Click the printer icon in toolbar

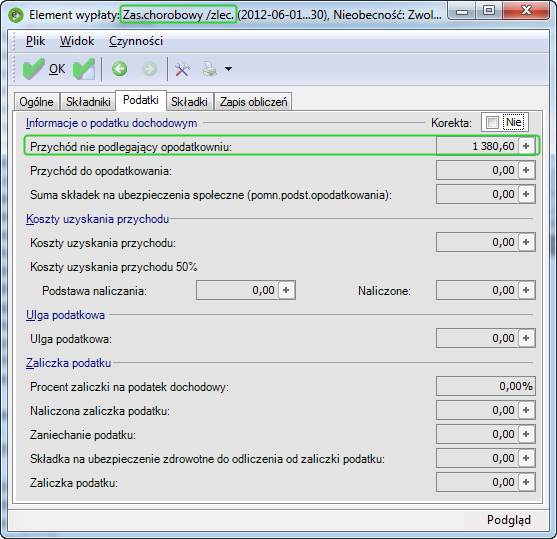click(210, 69)
